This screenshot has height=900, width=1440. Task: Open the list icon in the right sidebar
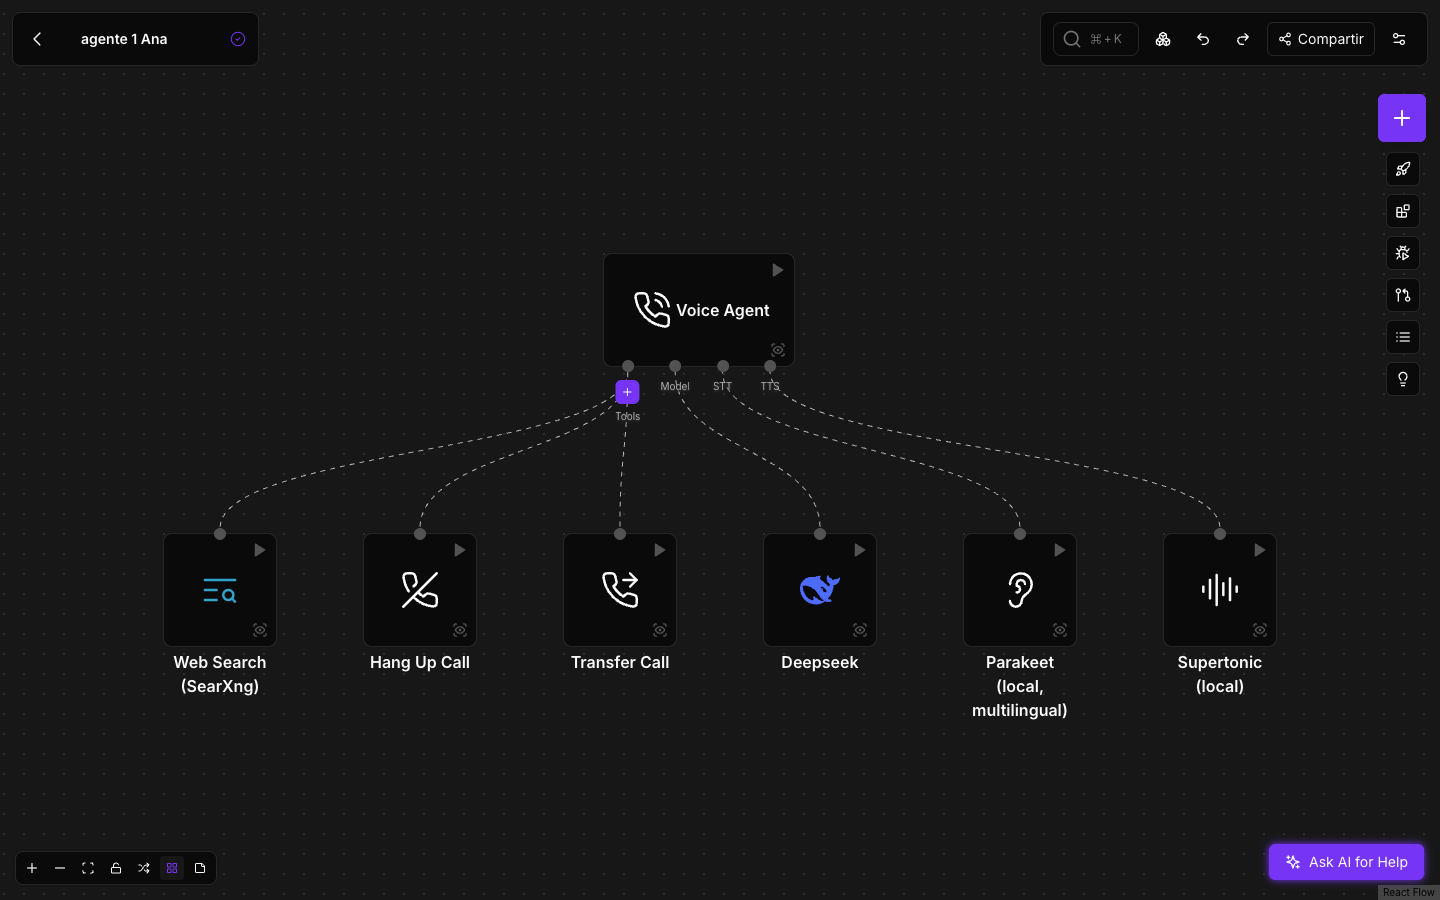[x=1403, y=337]
